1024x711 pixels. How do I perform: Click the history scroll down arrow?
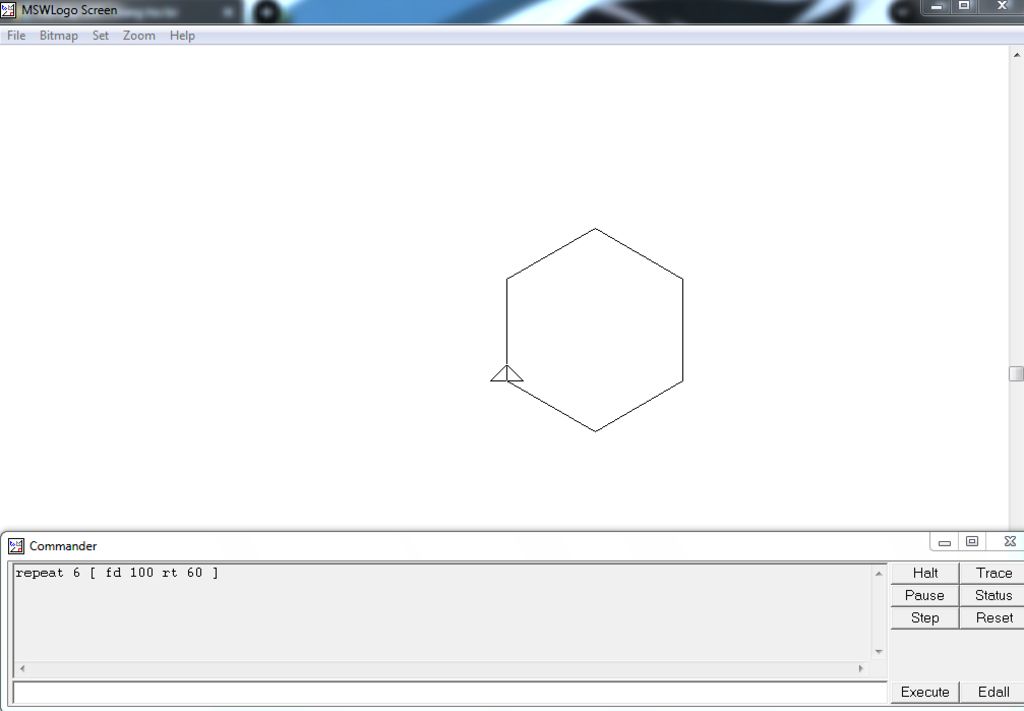(x=878, y=652)
